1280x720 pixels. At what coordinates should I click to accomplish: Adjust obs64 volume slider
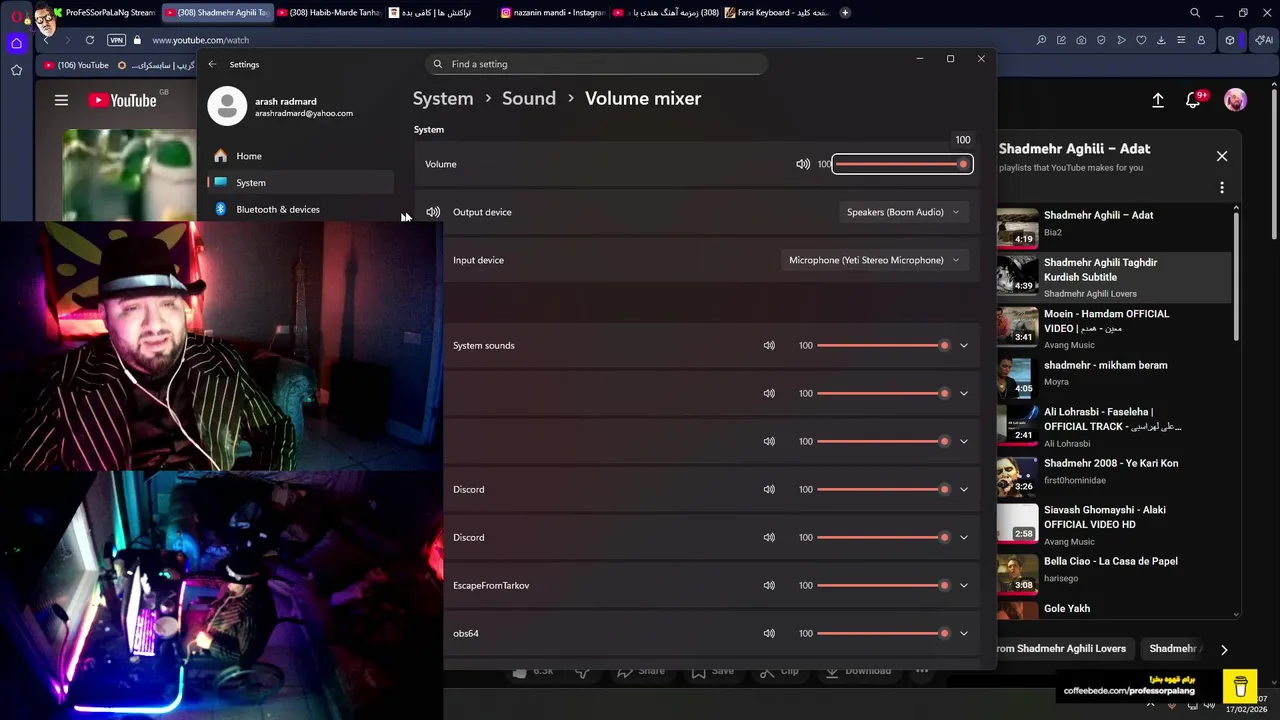(x=883, y=633)
